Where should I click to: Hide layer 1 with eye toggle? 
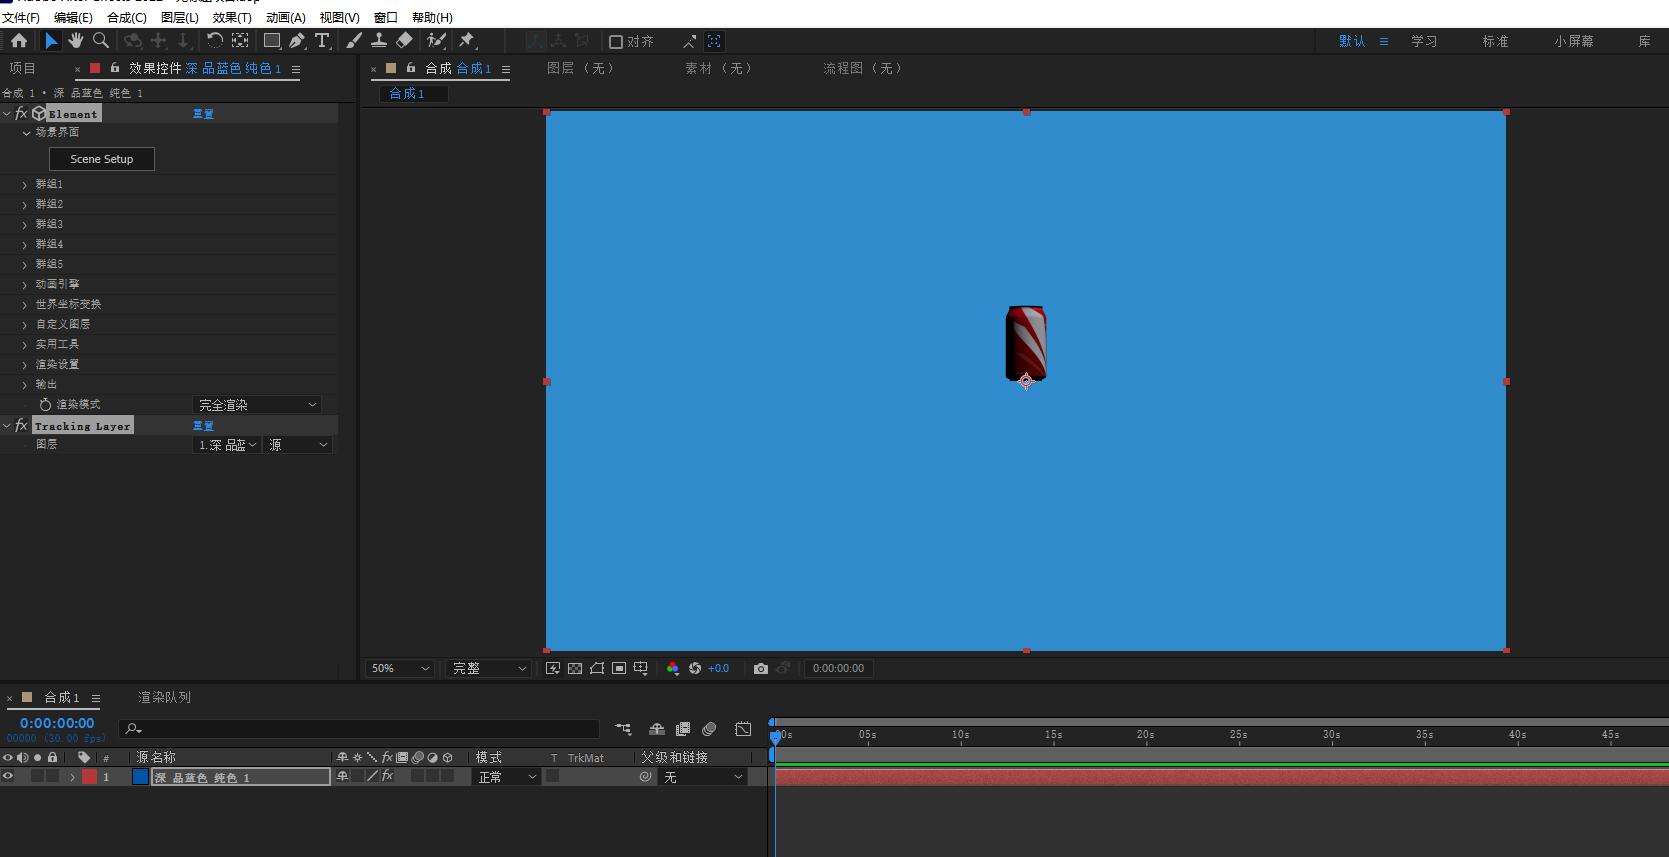tap(8, 776)
